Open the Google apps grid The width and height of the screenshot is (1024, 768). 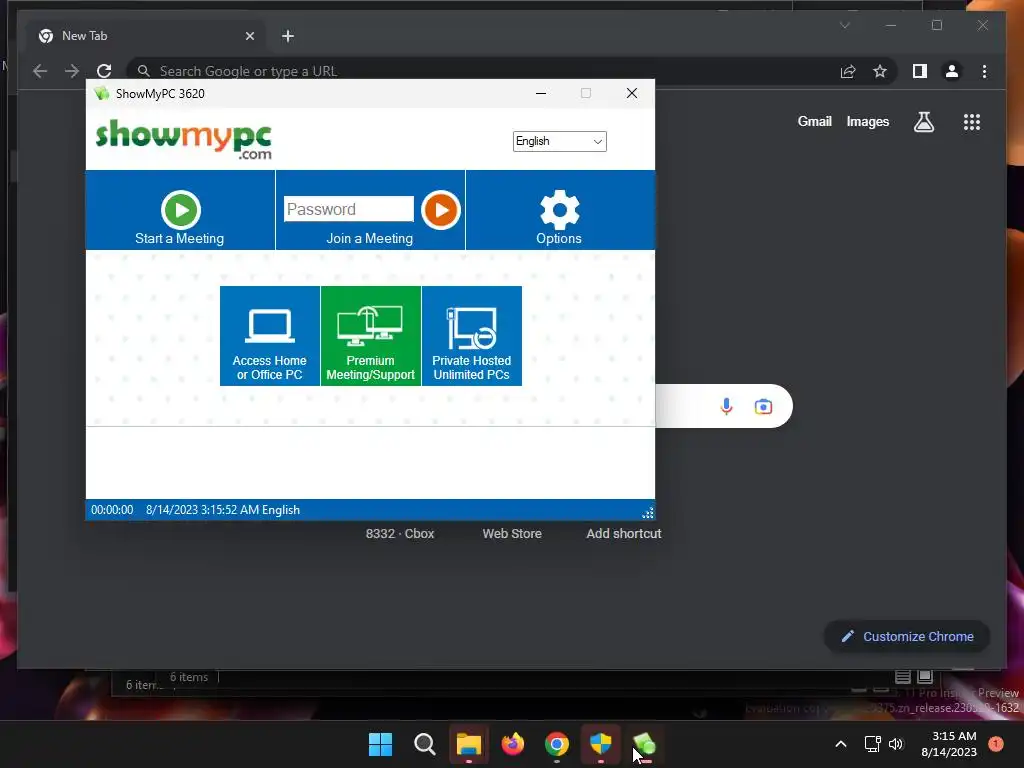pos(972,122)
